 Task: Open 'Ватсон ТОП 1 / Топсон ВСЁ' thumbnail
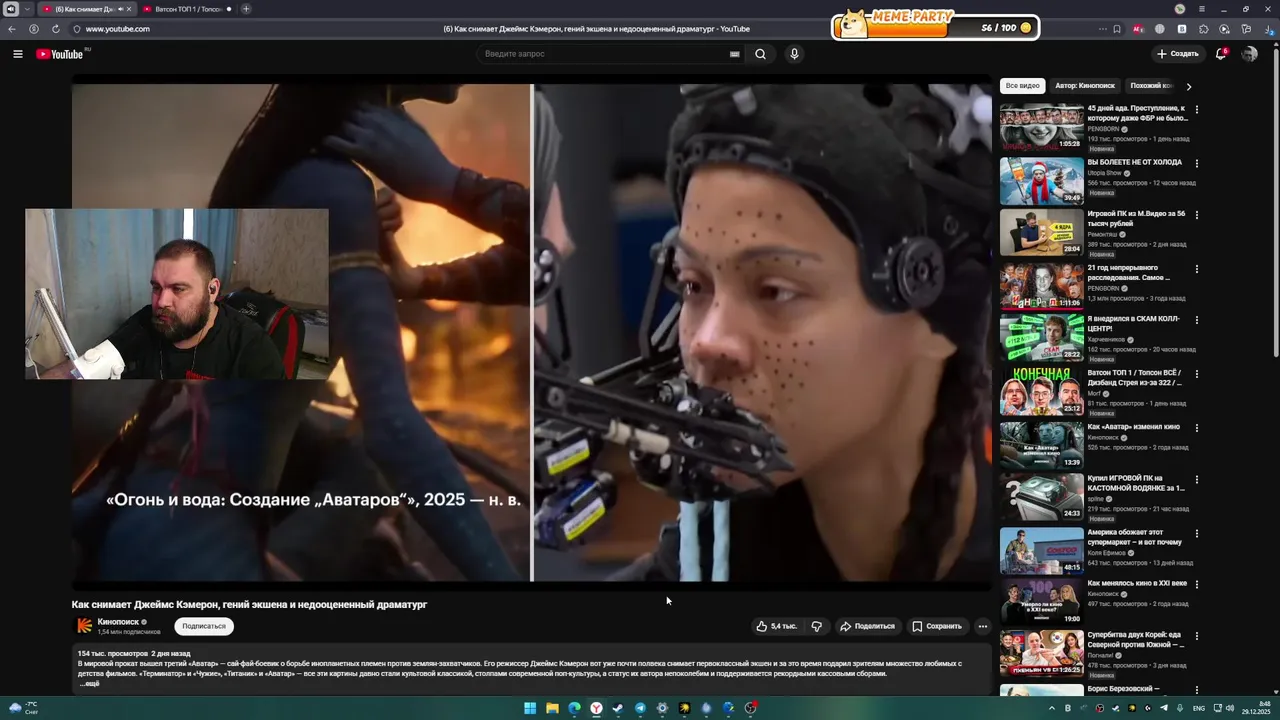(1041, 392)
